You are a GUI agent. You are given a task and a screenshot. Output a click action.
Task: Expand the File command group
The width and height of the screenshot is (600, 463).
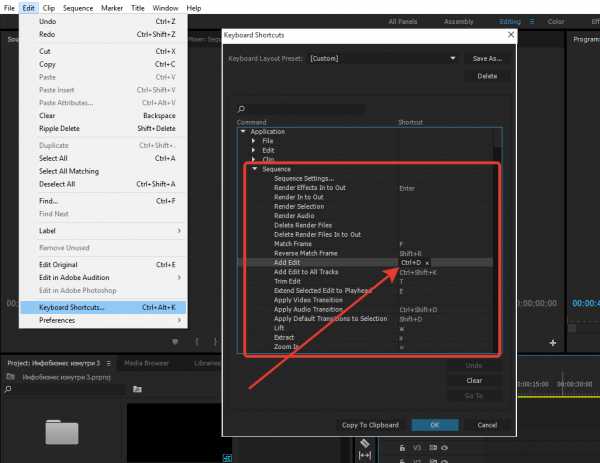254,140
